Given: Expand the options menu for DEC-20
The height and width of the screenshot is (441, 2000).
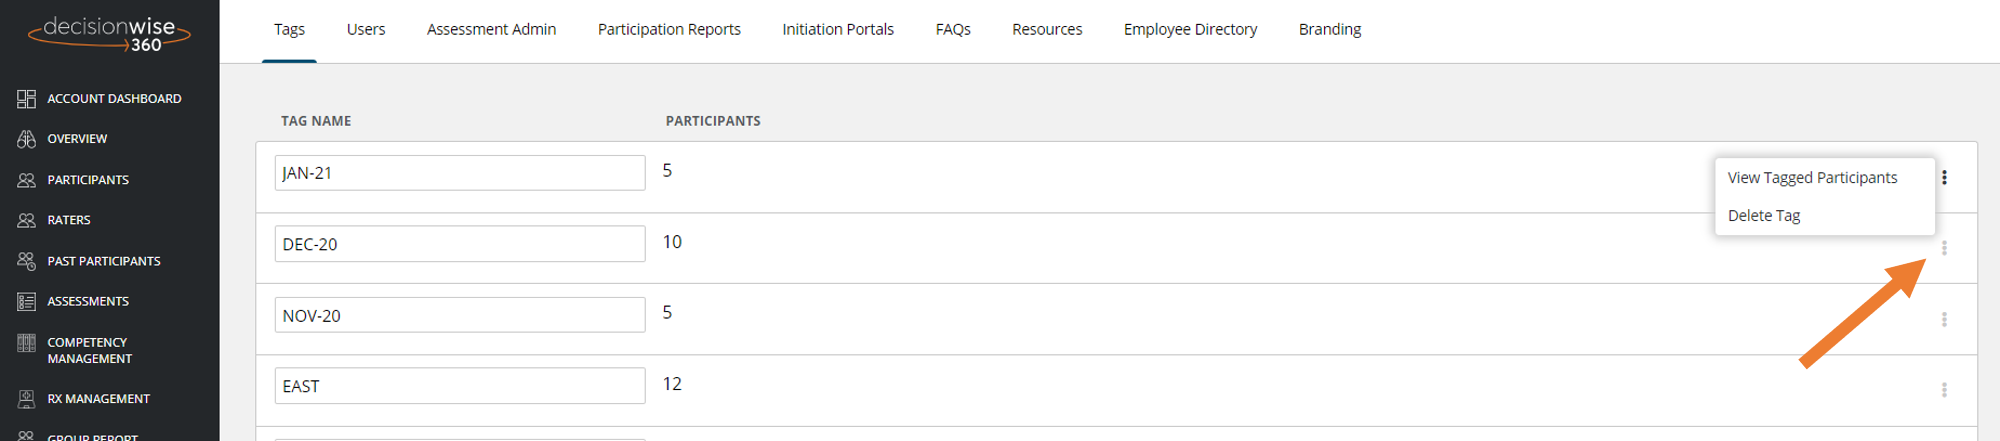Looking at the screenshot, I should tap(1944, 248).
